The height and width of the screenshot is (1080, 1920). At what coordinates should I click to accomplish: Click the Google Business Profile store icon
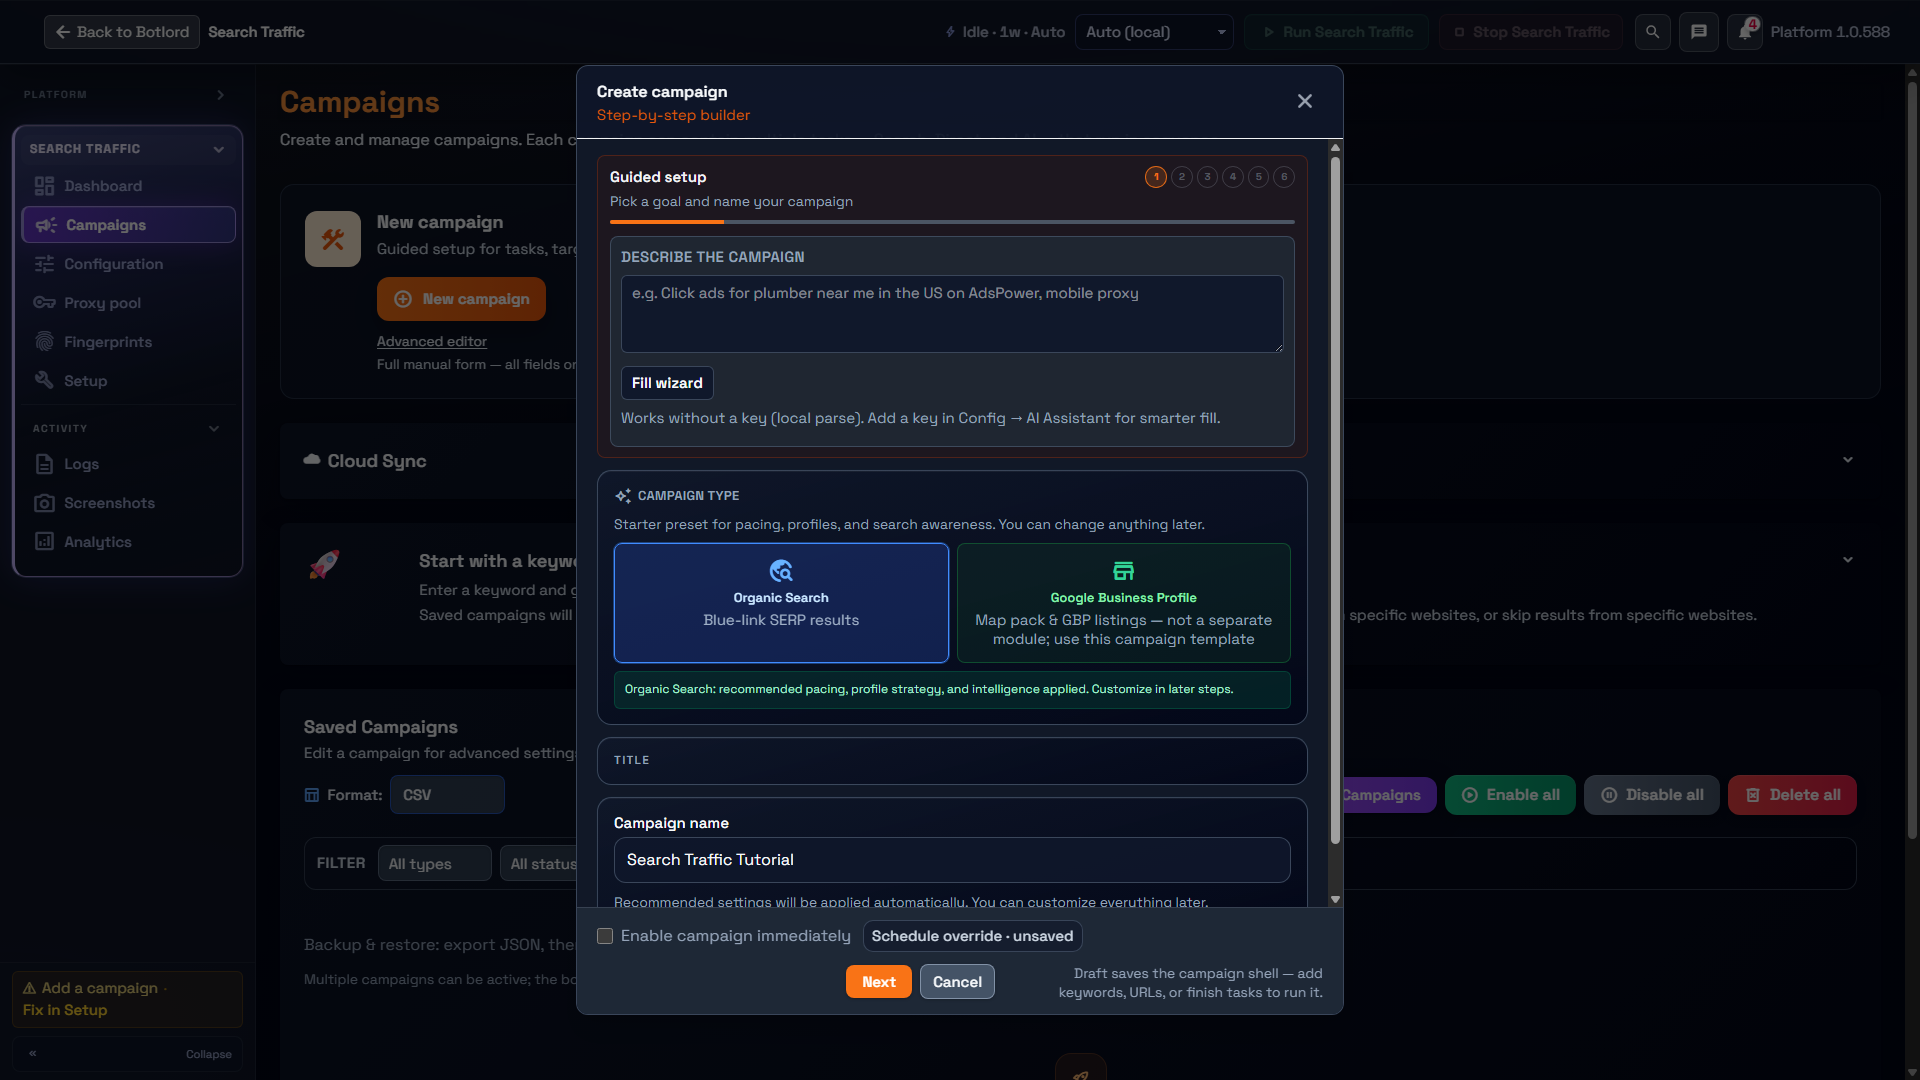1123,571
